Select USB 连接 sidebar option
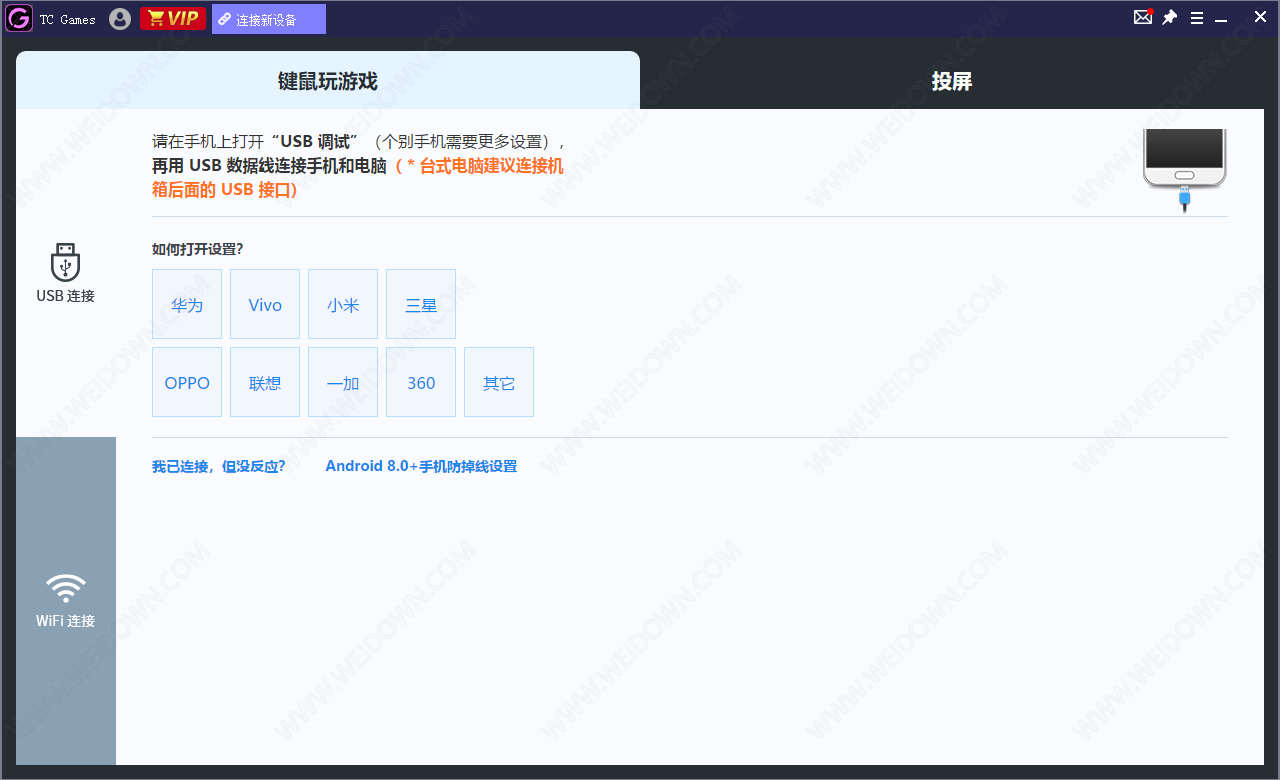Screen dimensions: 1280x780 [x=66, y=273]
